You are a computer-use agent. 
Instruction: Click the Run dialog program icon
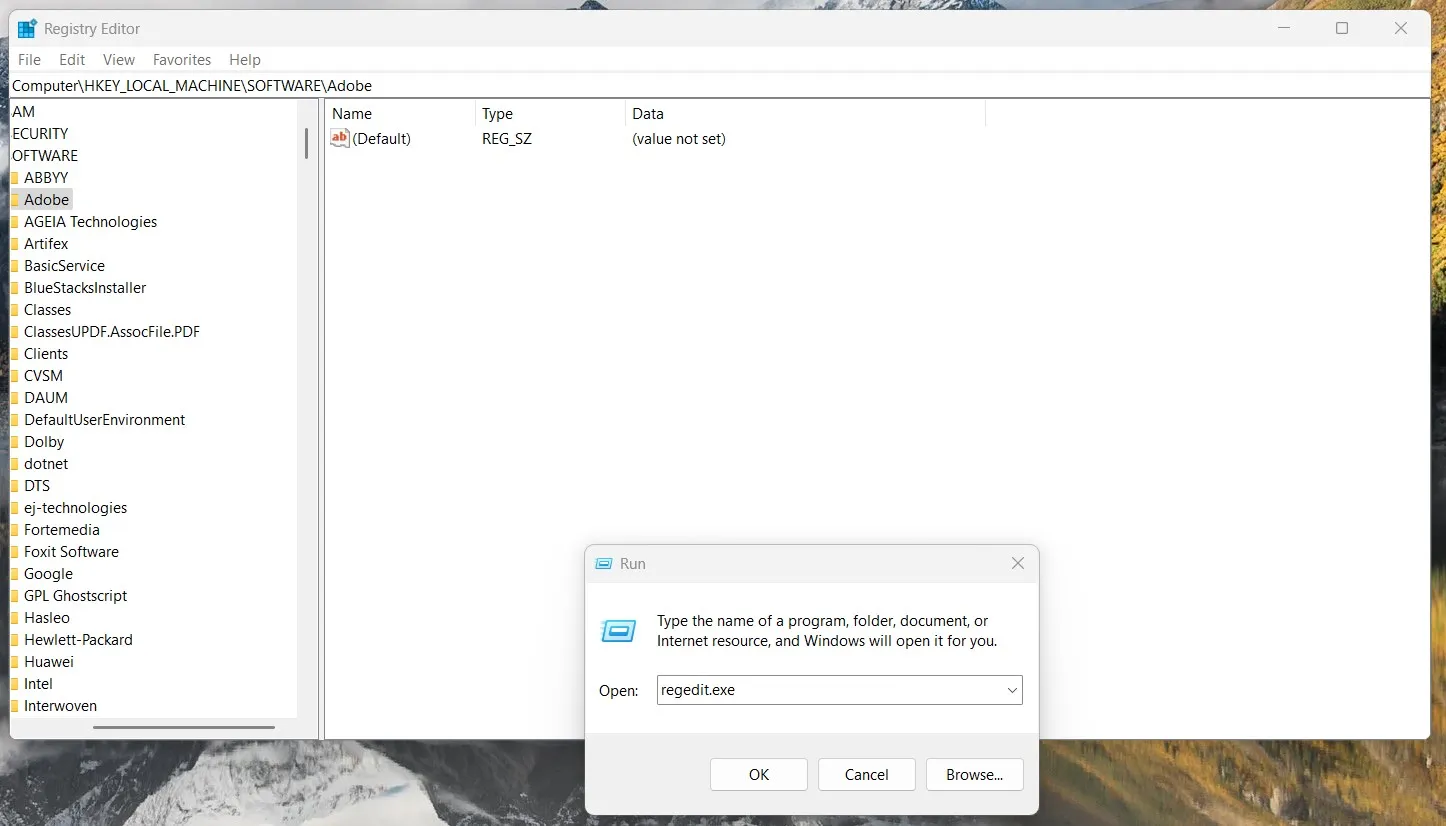618,631
